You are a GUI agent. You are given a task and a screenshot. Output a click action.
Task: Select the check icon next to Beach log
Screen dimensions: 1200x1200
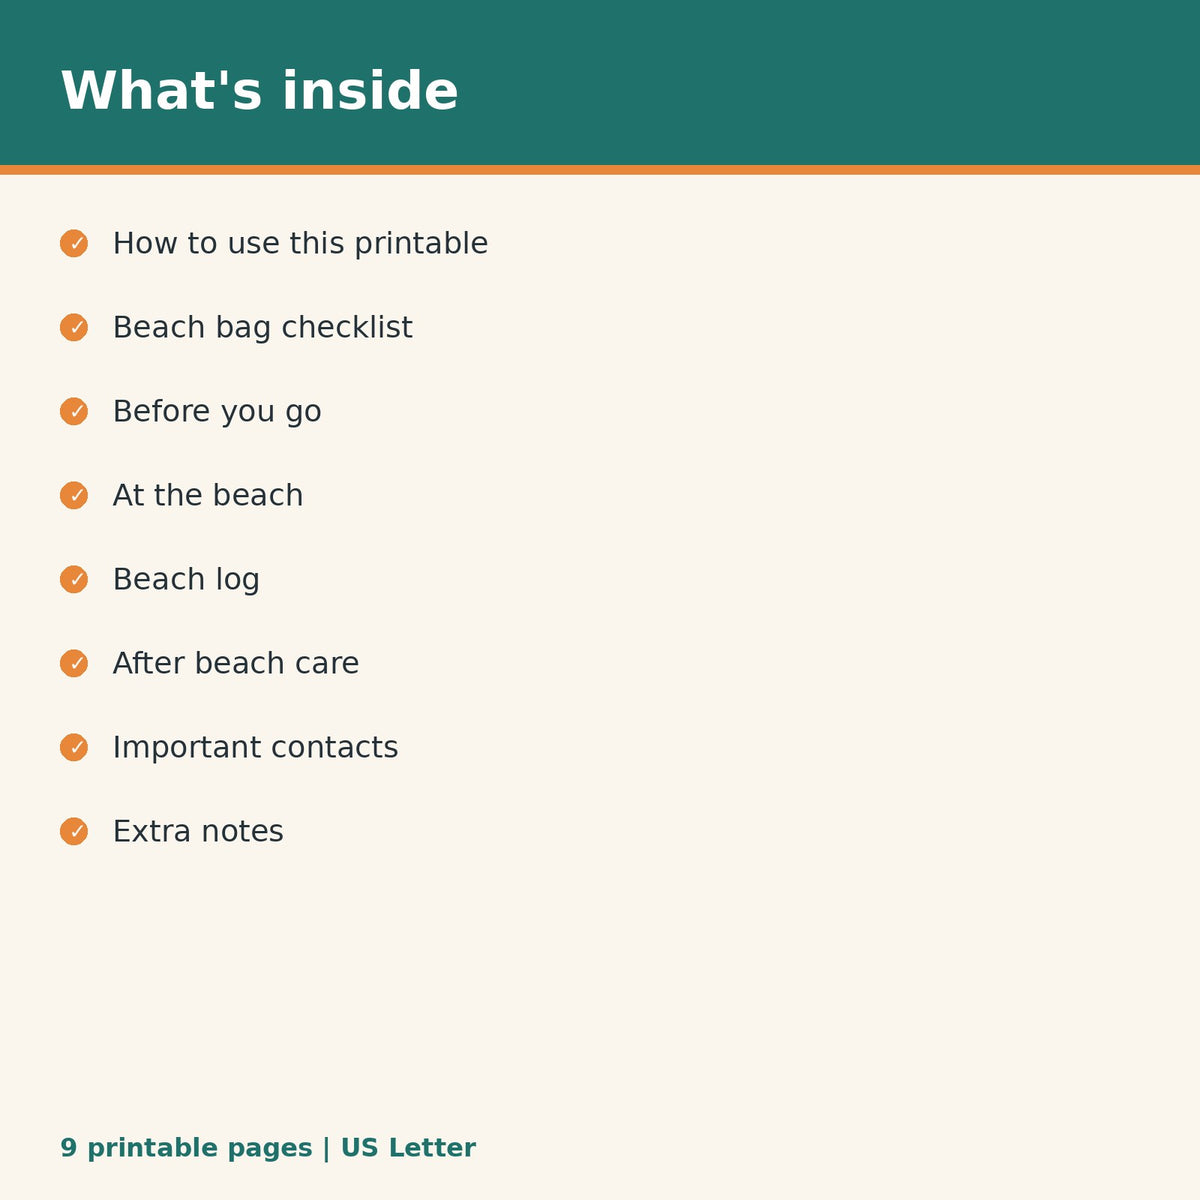pyautogui.click(x=74, y=579)
